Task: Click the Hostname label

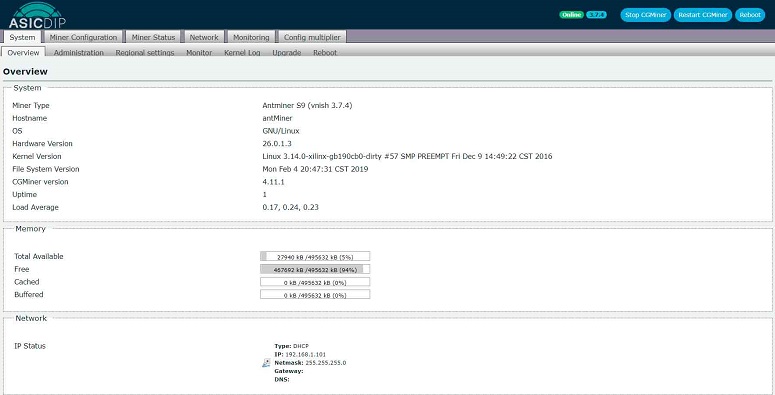Action: [x=30, y=118]
